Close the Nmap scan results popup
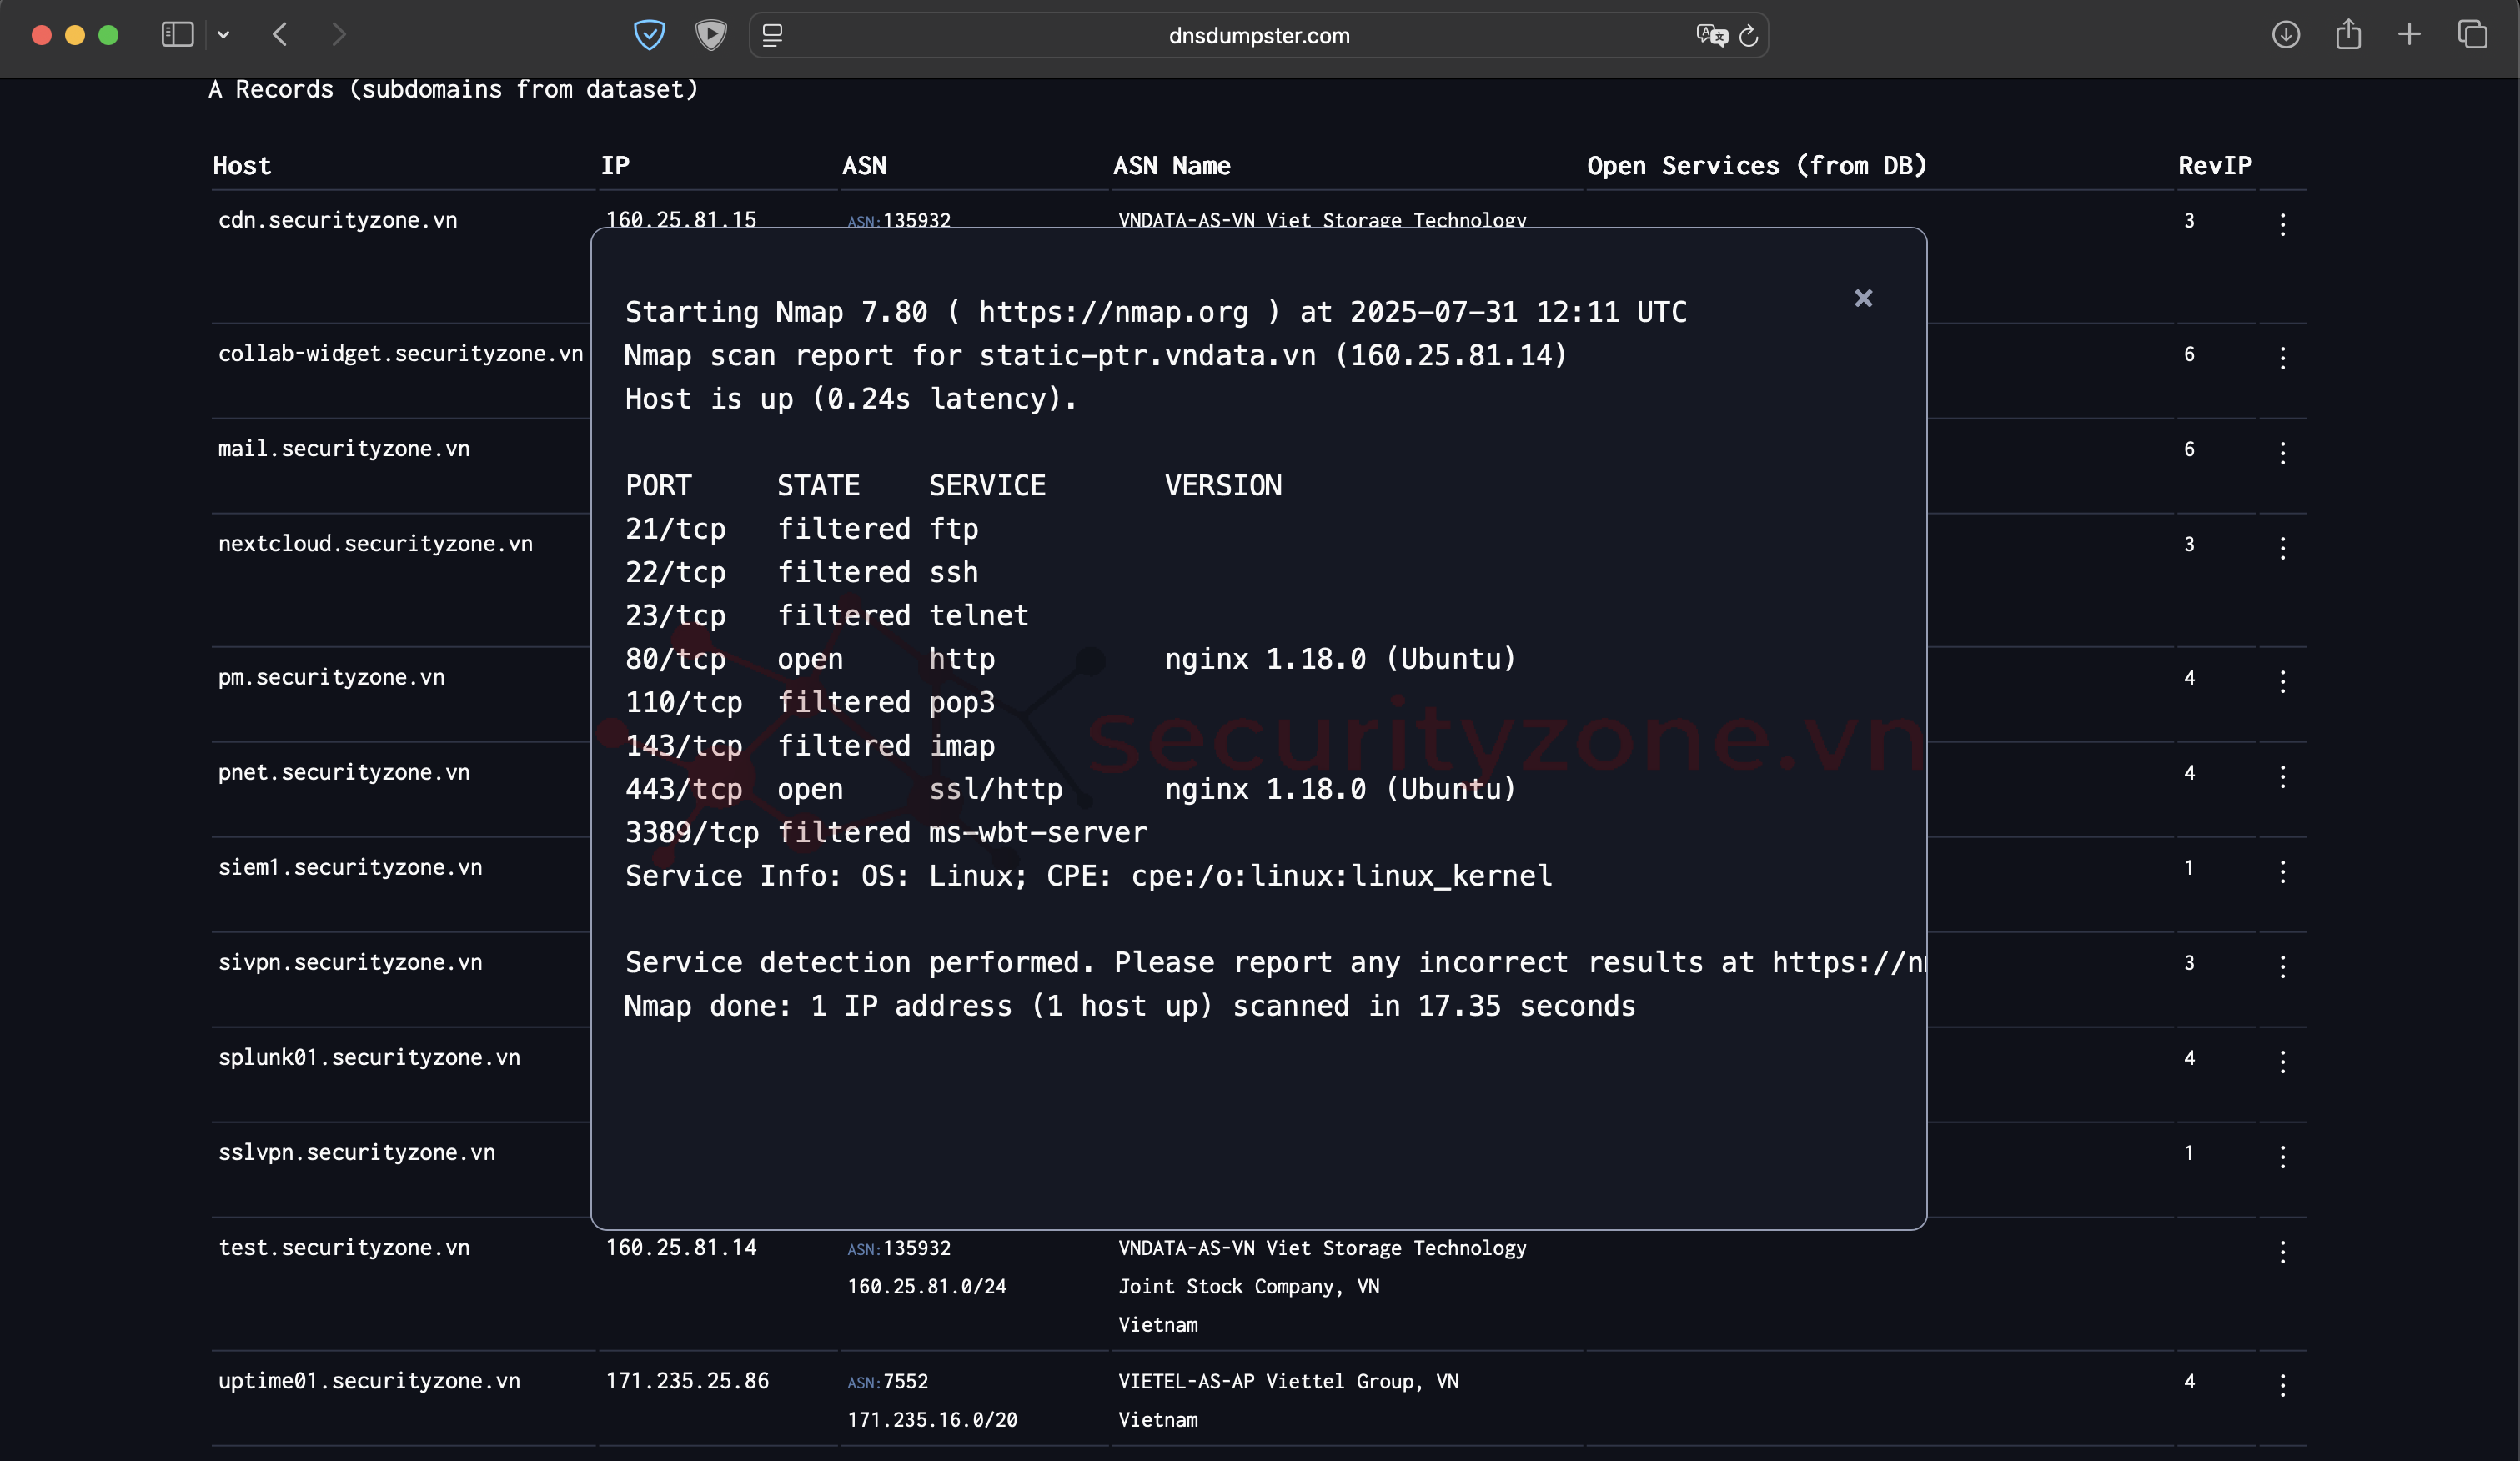This screenshot has height=1461, width=2520. click(1863, 298)
